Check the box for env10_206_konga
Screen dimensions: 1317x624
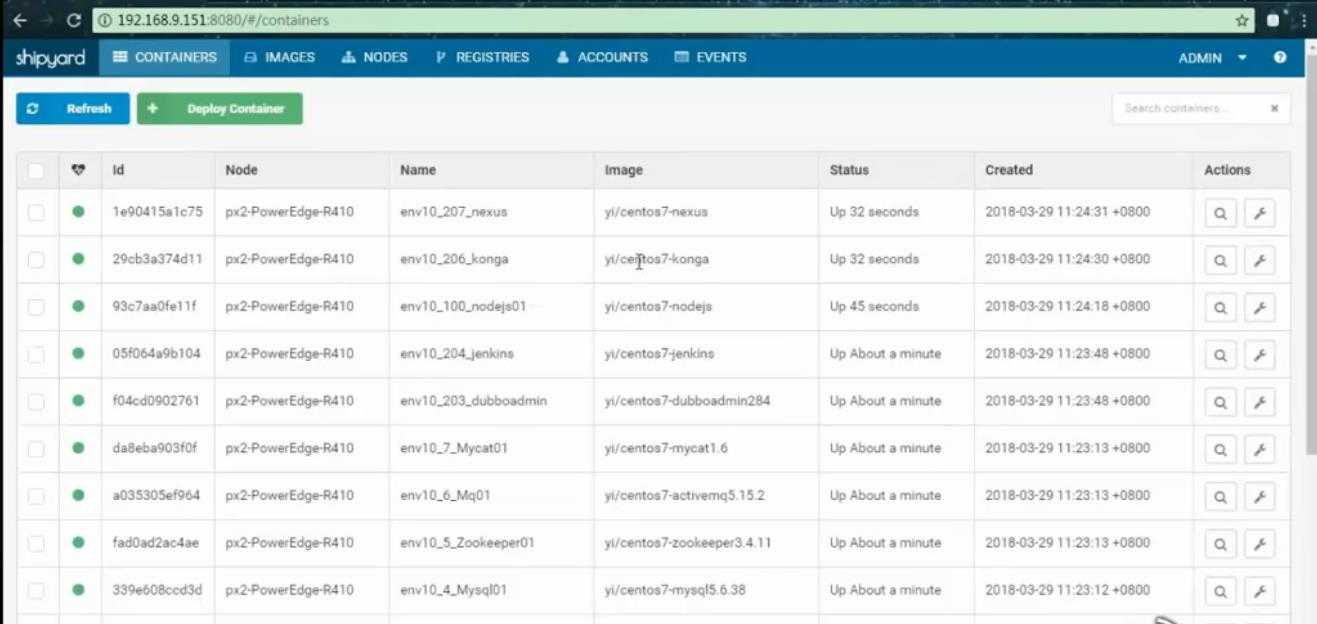(x=36, y=260)
